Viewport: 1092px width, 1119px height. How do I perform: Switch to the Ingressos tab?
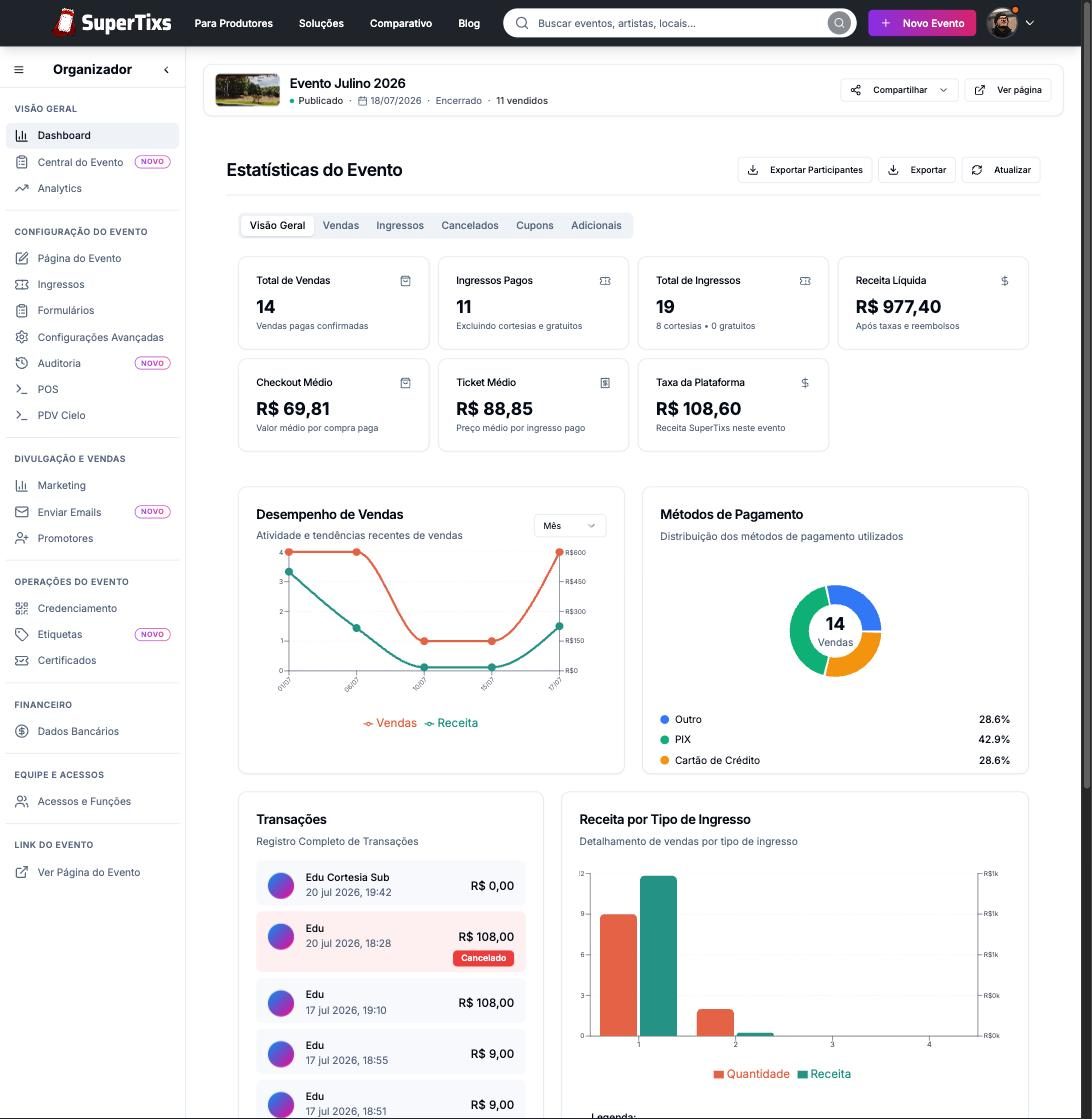point(400,226)
